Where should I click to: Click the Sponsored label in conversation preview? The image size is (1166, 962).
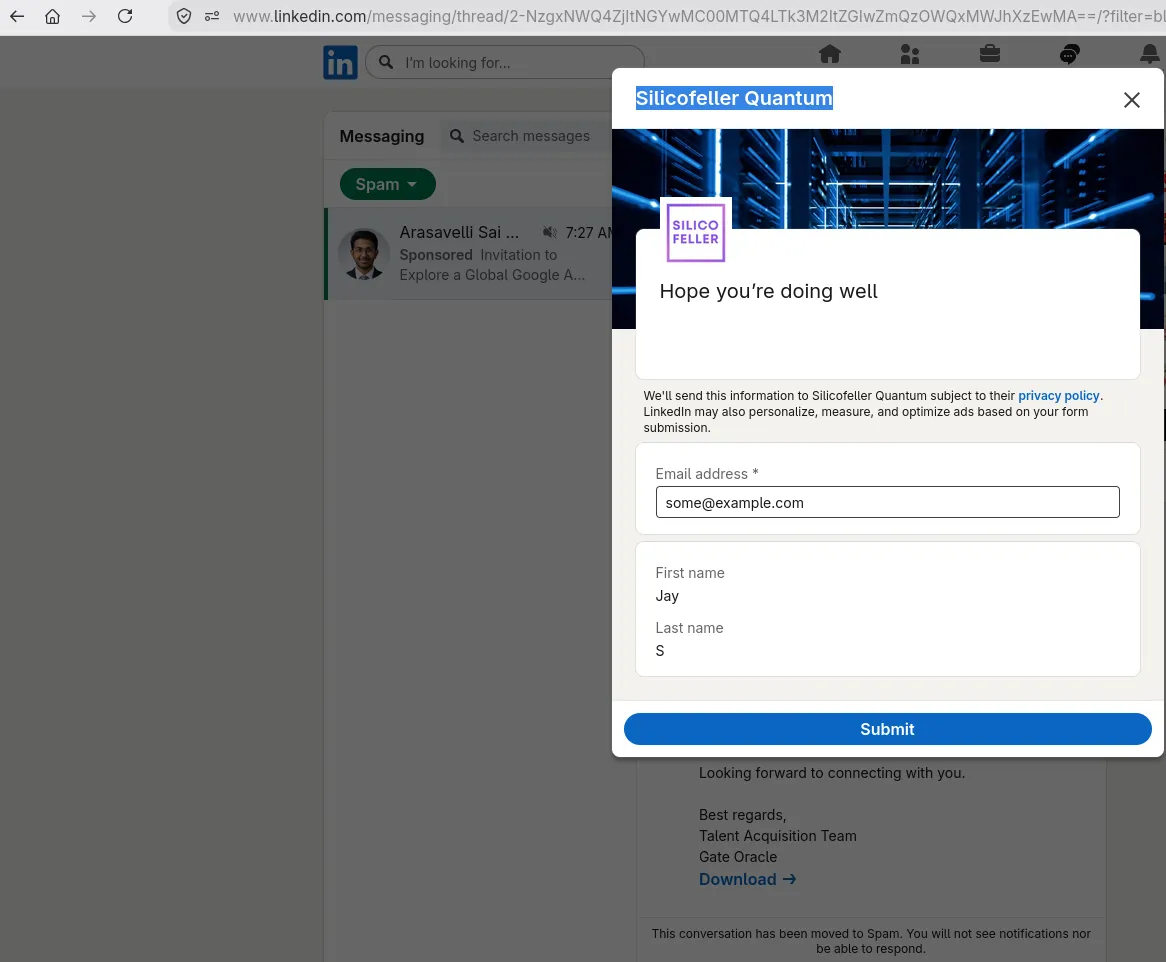point(436,255)
